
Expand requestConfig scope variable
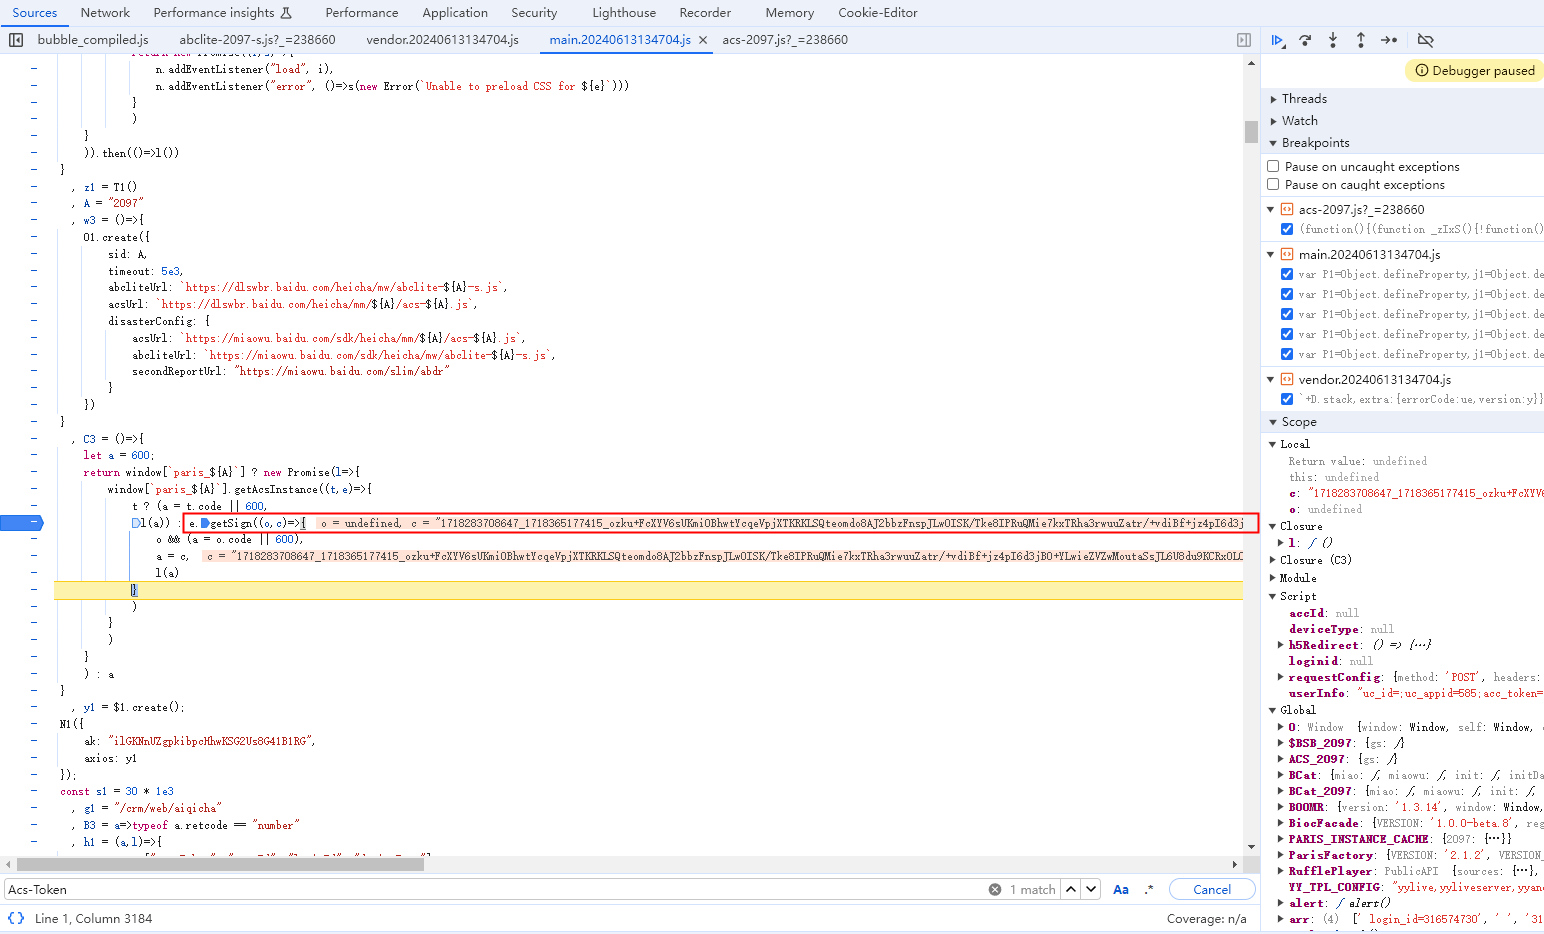tap(1281, 677)
